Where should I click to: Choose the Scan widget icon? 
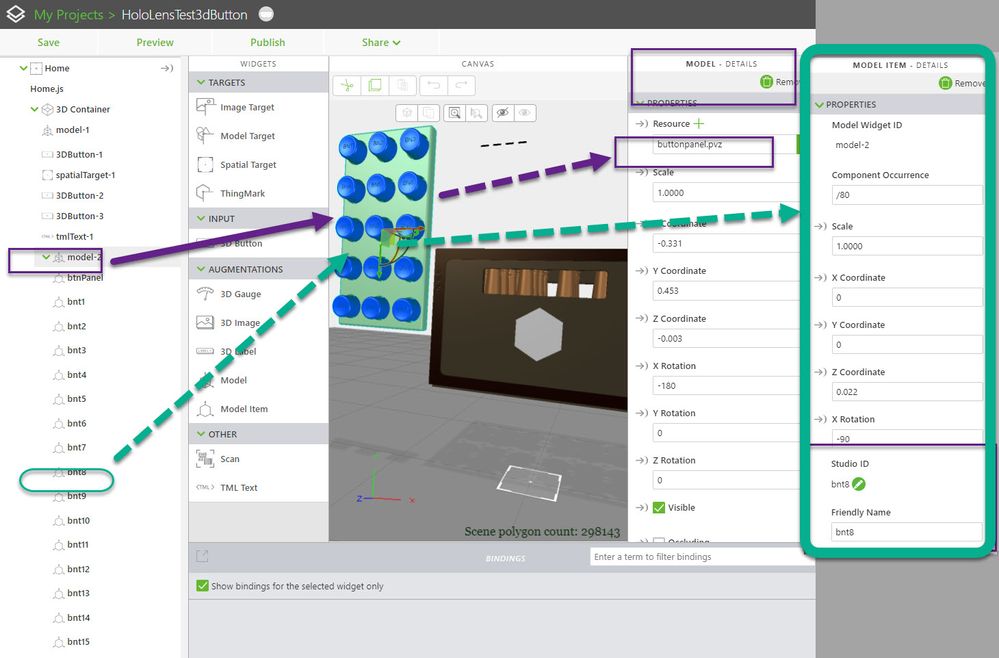[205, 459]
